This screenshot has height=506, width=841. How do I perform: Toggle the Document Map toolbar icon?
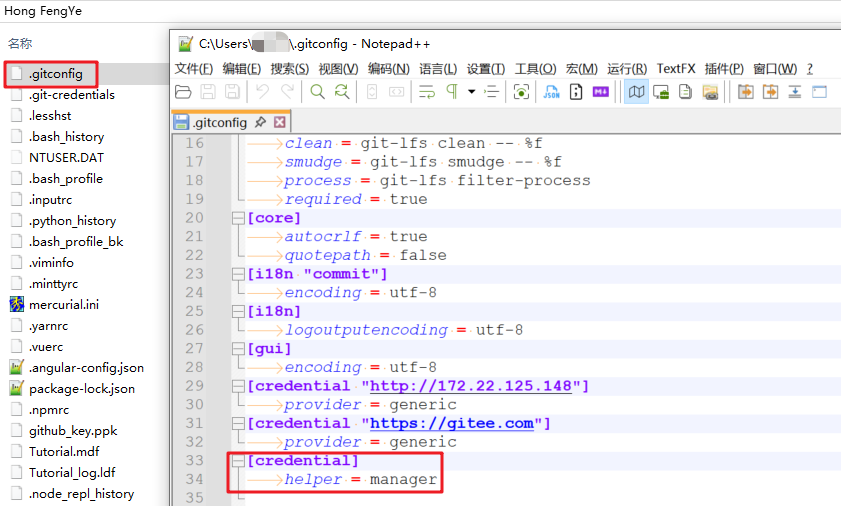point(636,92)
